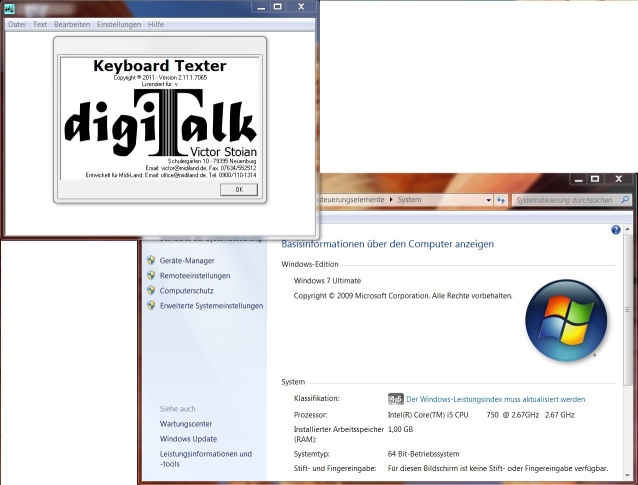Screen dimensions: 638x485
Task: Open Wartungscenter link
Action: [x=186, y=424]
